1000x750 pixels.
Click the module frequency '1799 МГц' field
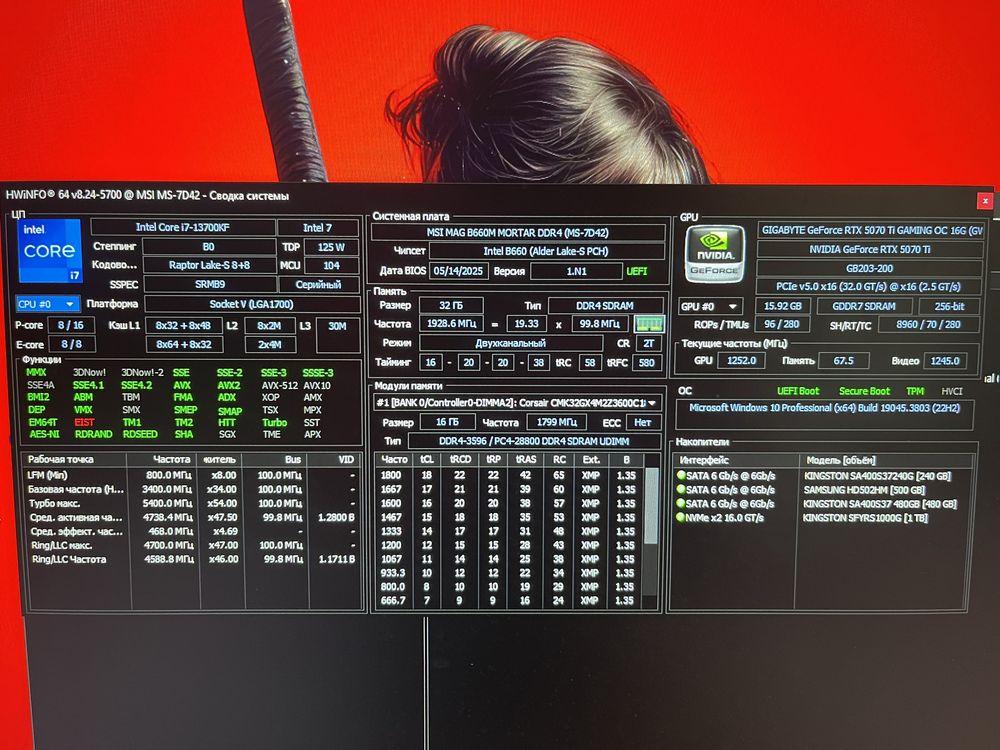(x=557, y=422)
